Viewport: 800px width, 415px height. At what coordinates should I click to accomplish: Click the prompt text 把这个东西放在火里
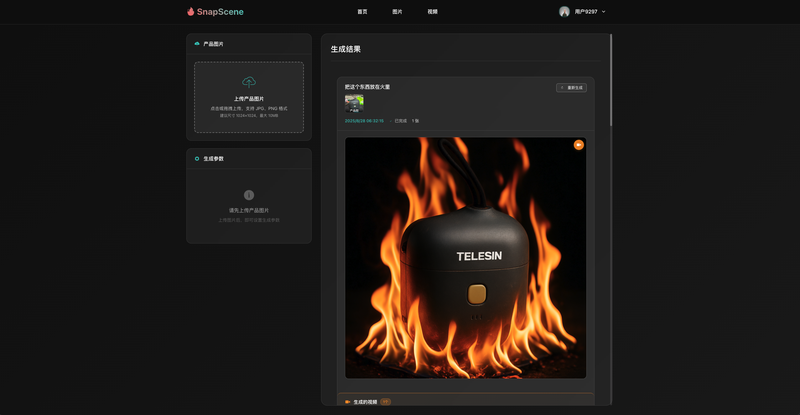(x=367, y=87)
